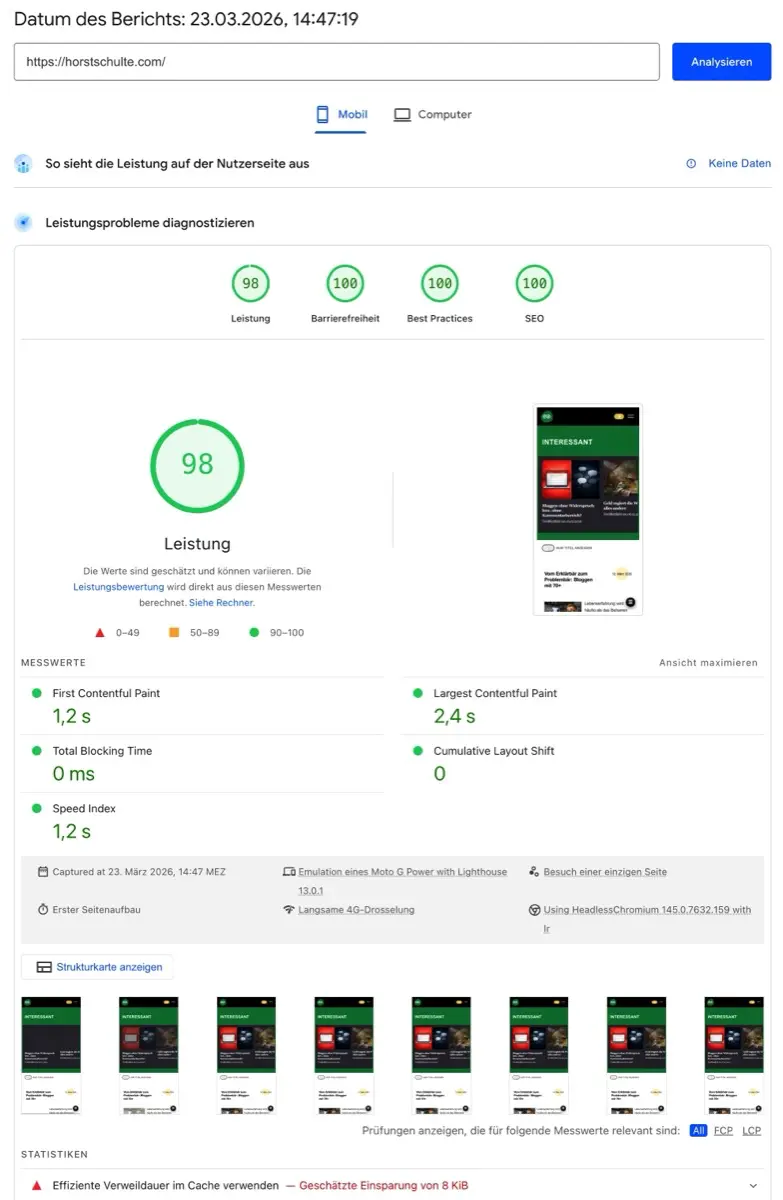Click the Total Blocking Time green dot
The height and width of the screenshot is (1200, 783).
37,751
